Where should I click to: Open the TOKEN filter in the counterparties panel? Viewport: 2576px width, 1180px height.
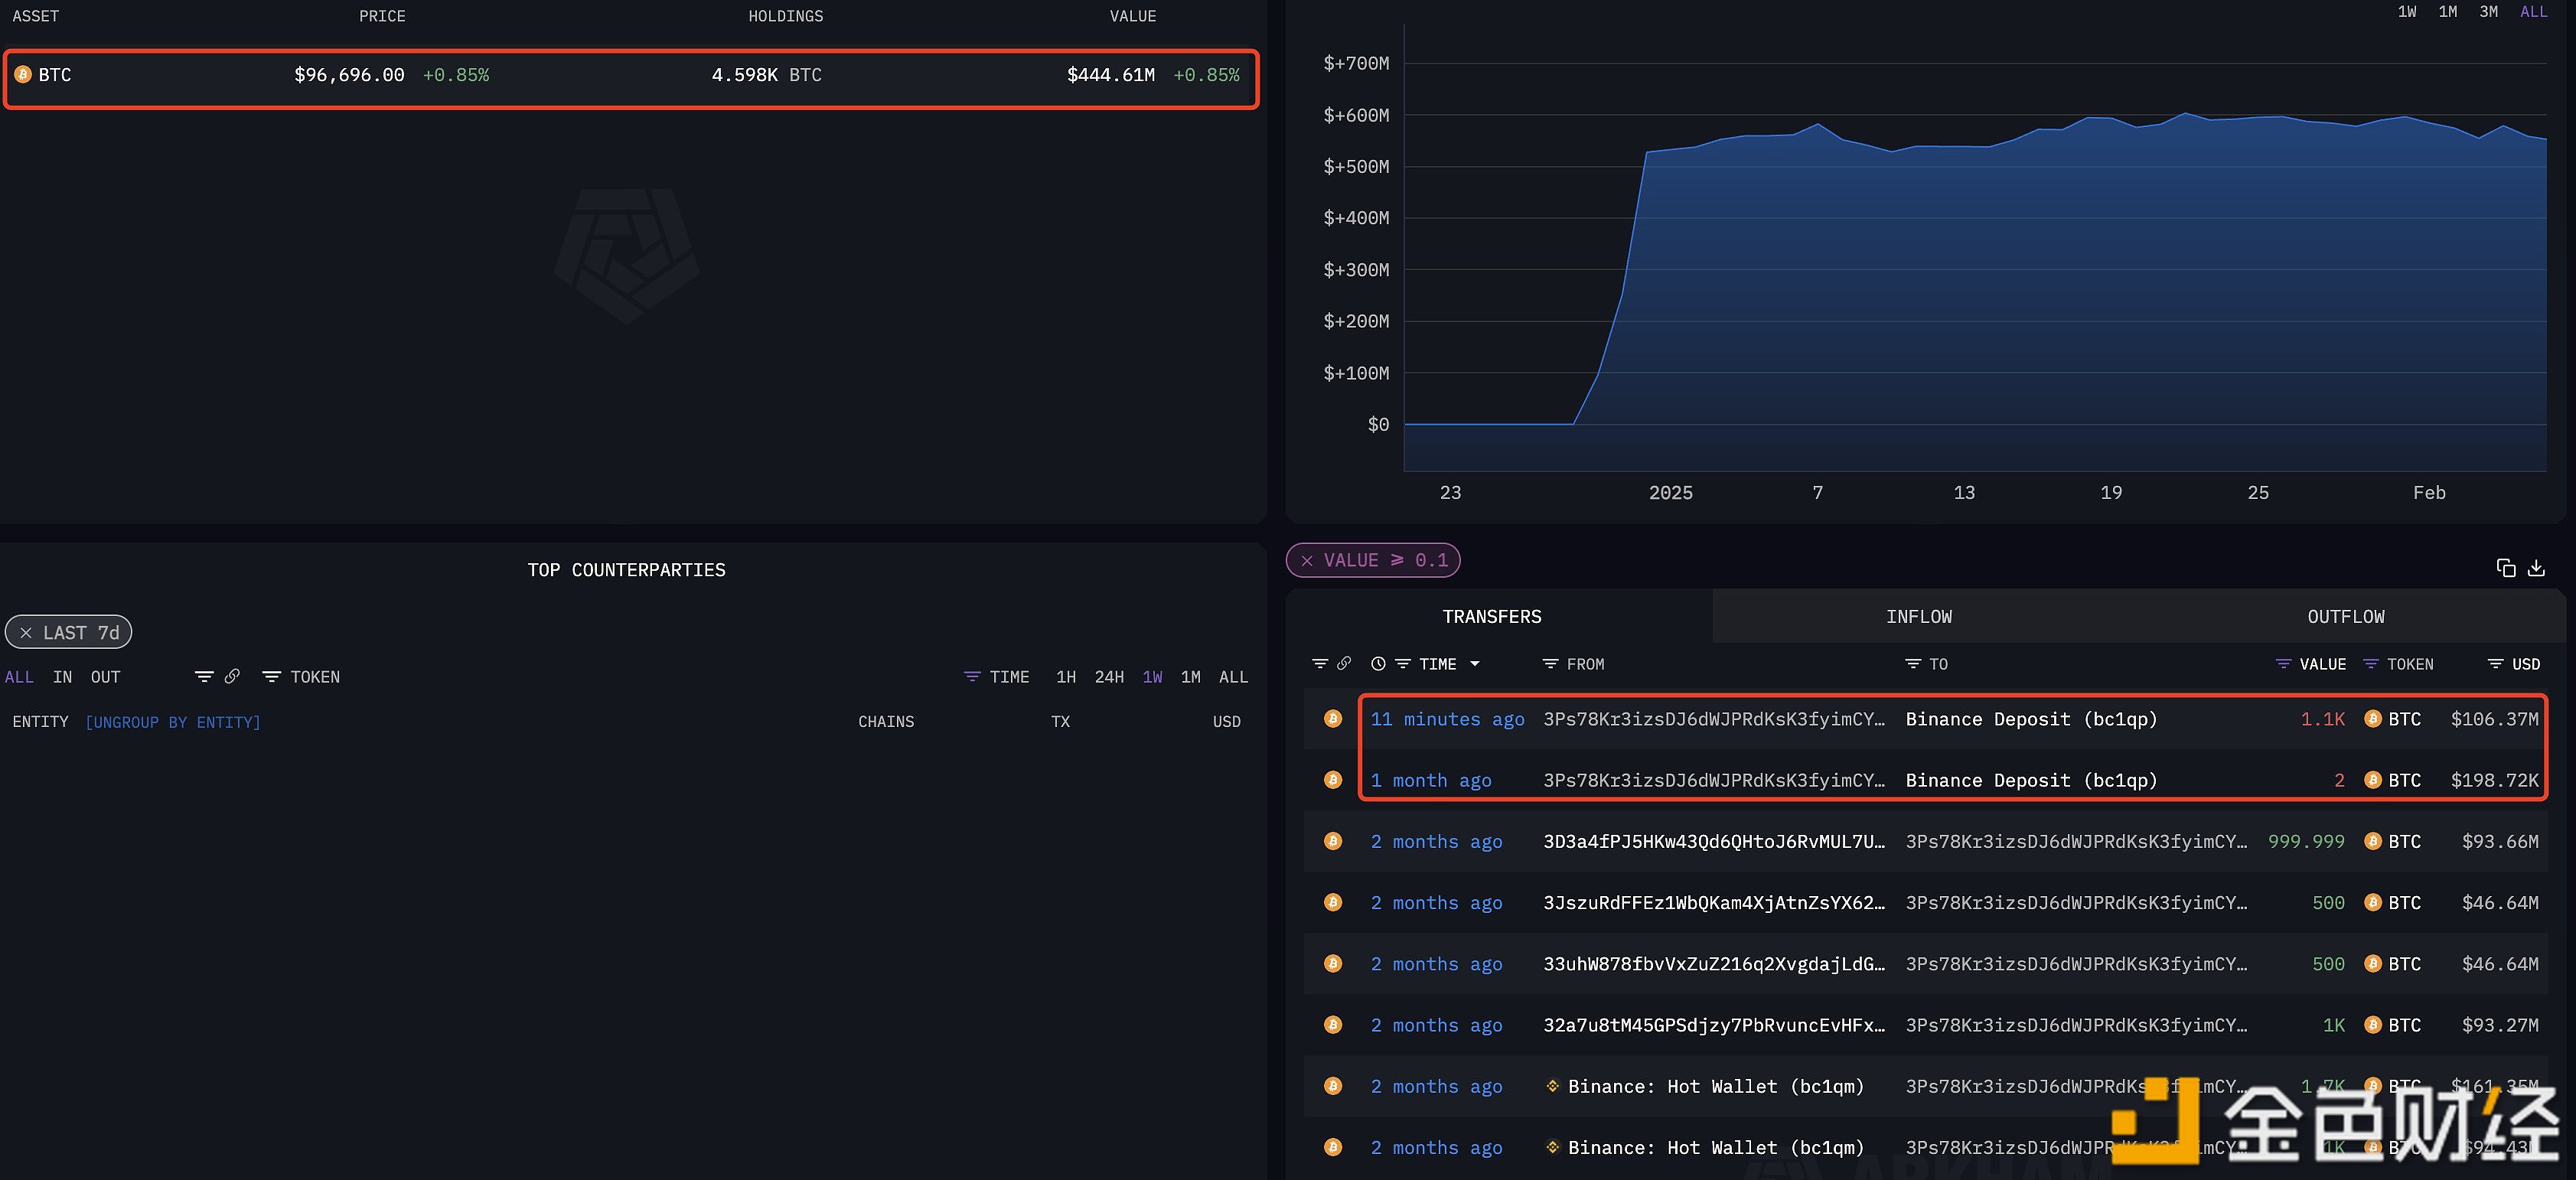pos(271,677)
